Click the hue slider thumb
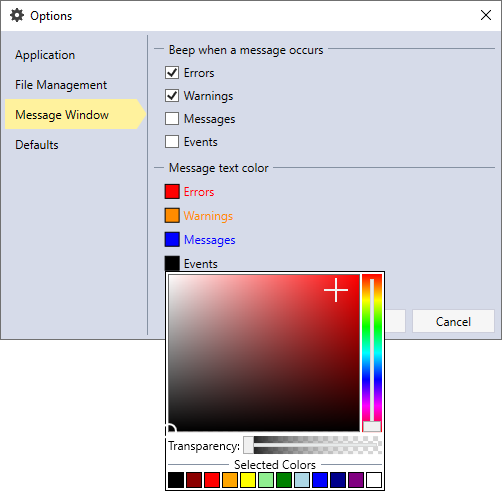Viewport: 502px width, 491px height. 372,426
